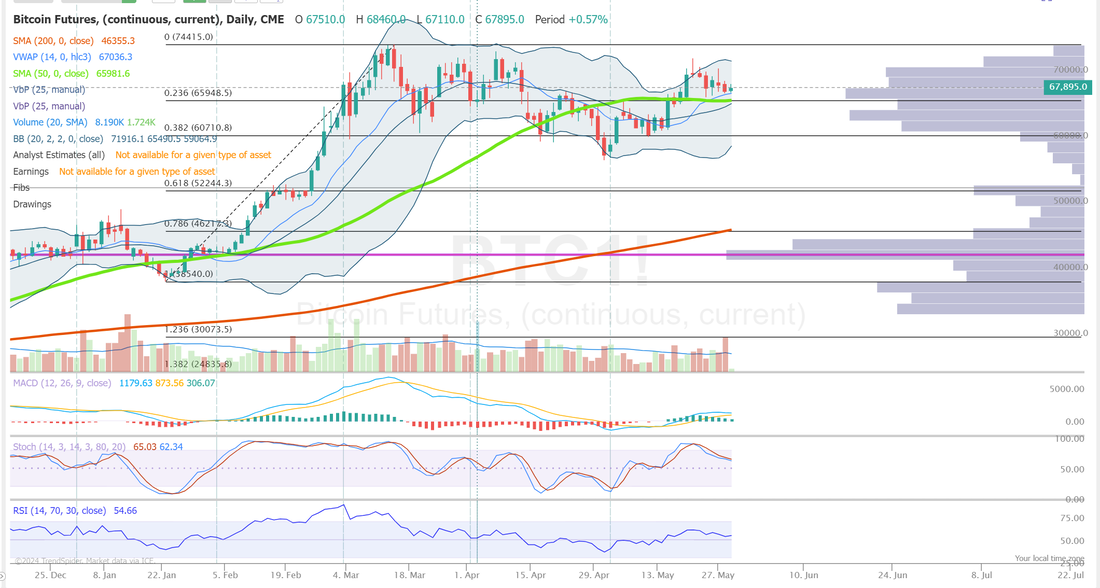The width and height of the screenshot is (1100, 588).
Task: Click the VWAP value 67036.3
Action: click(115, 57)
